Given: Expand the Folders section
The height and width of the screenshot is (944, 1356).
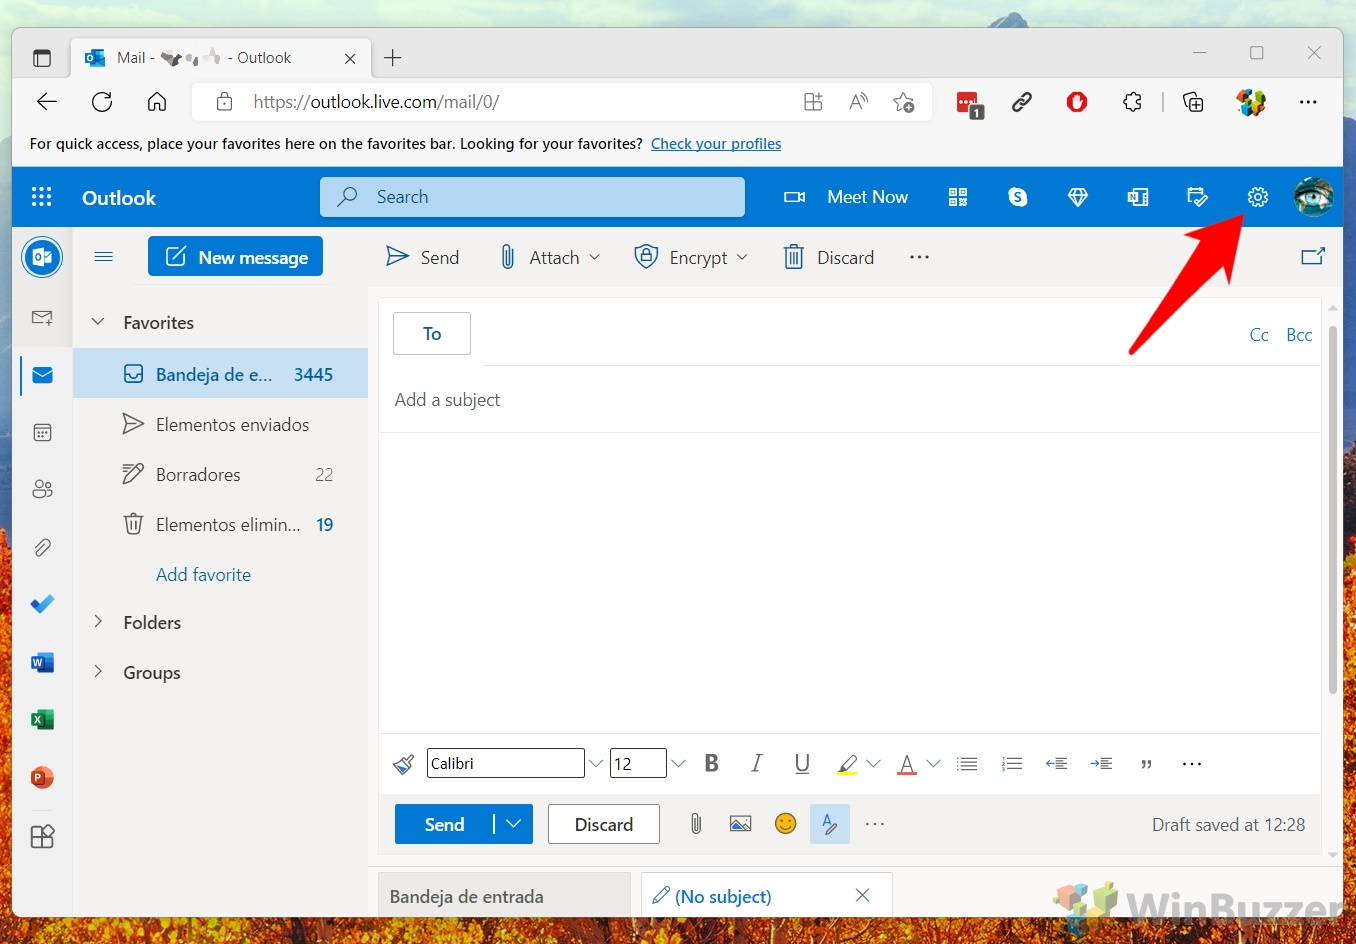Looking at the screenshot, I should tap(98, 622).
